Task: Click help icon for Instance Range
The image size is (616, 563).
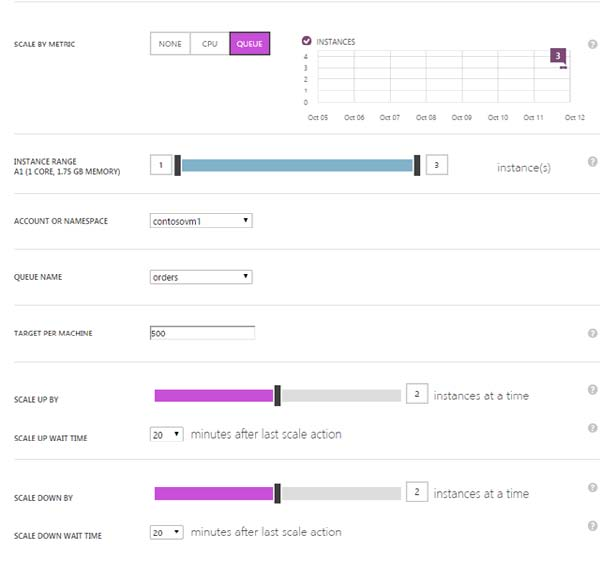Action: tap(592, 162)
